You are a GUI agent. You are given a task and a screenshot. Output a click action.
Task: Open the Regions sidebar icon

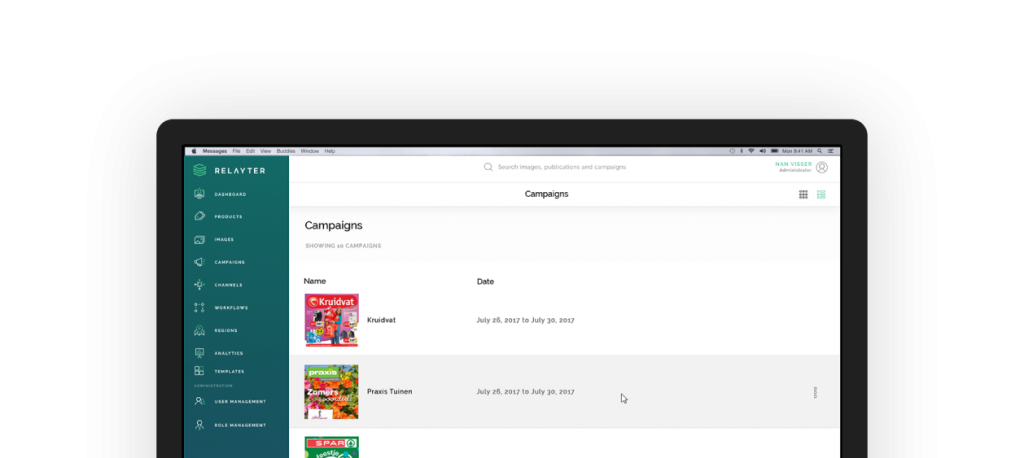tap(199, 331)
